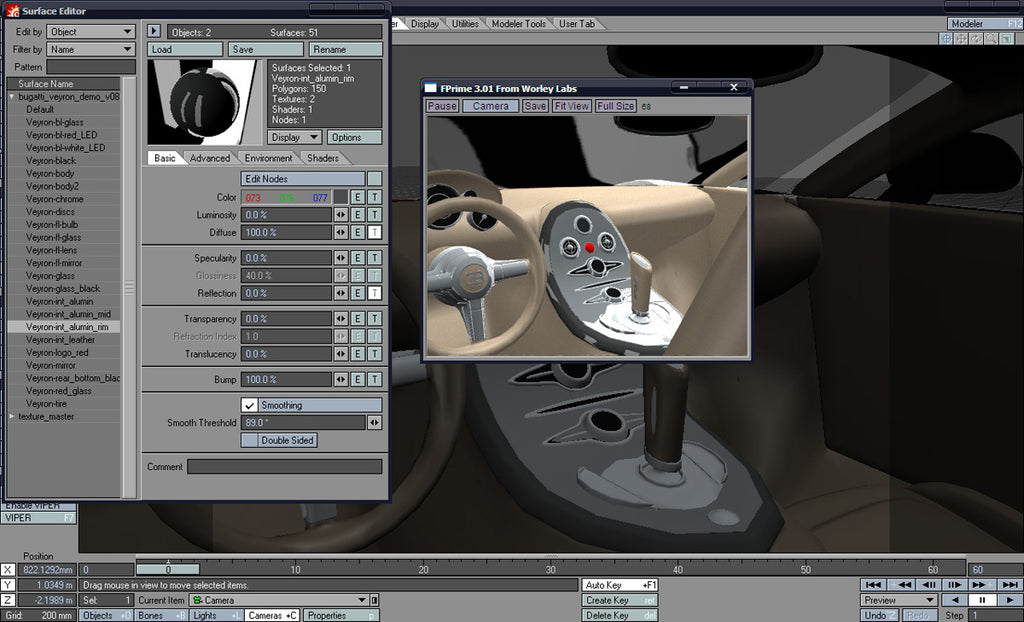Screen dimensions: 1024x622
Task: Open the texture editor for Color channel
Action: [x=375, y=198]
